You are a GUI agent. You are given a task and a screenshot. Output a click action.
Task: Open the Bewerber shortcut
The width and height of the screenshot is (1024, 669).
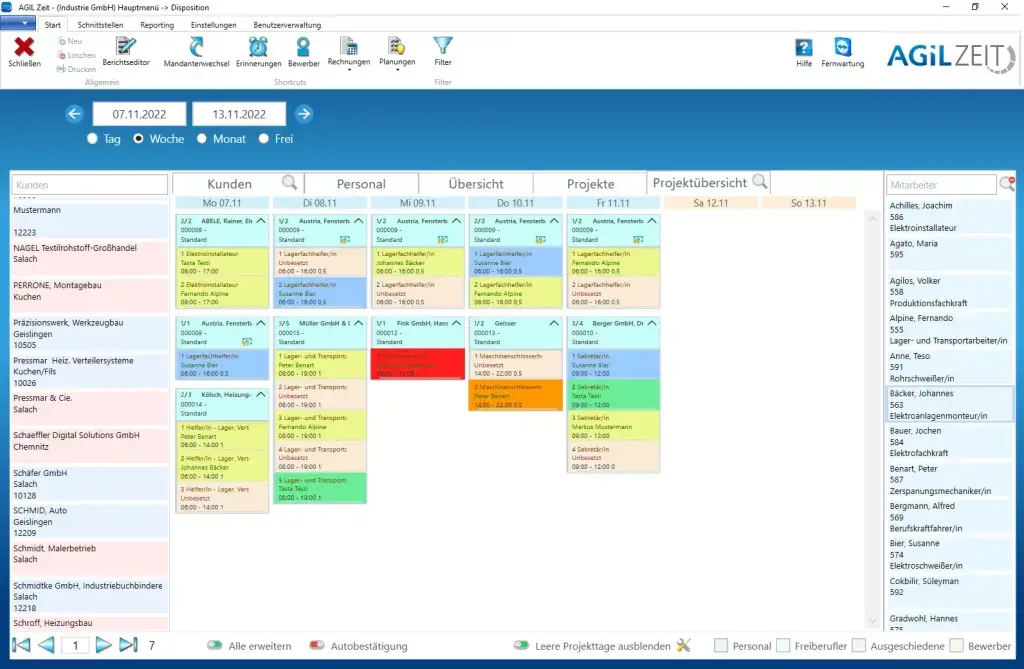point(303,46)
